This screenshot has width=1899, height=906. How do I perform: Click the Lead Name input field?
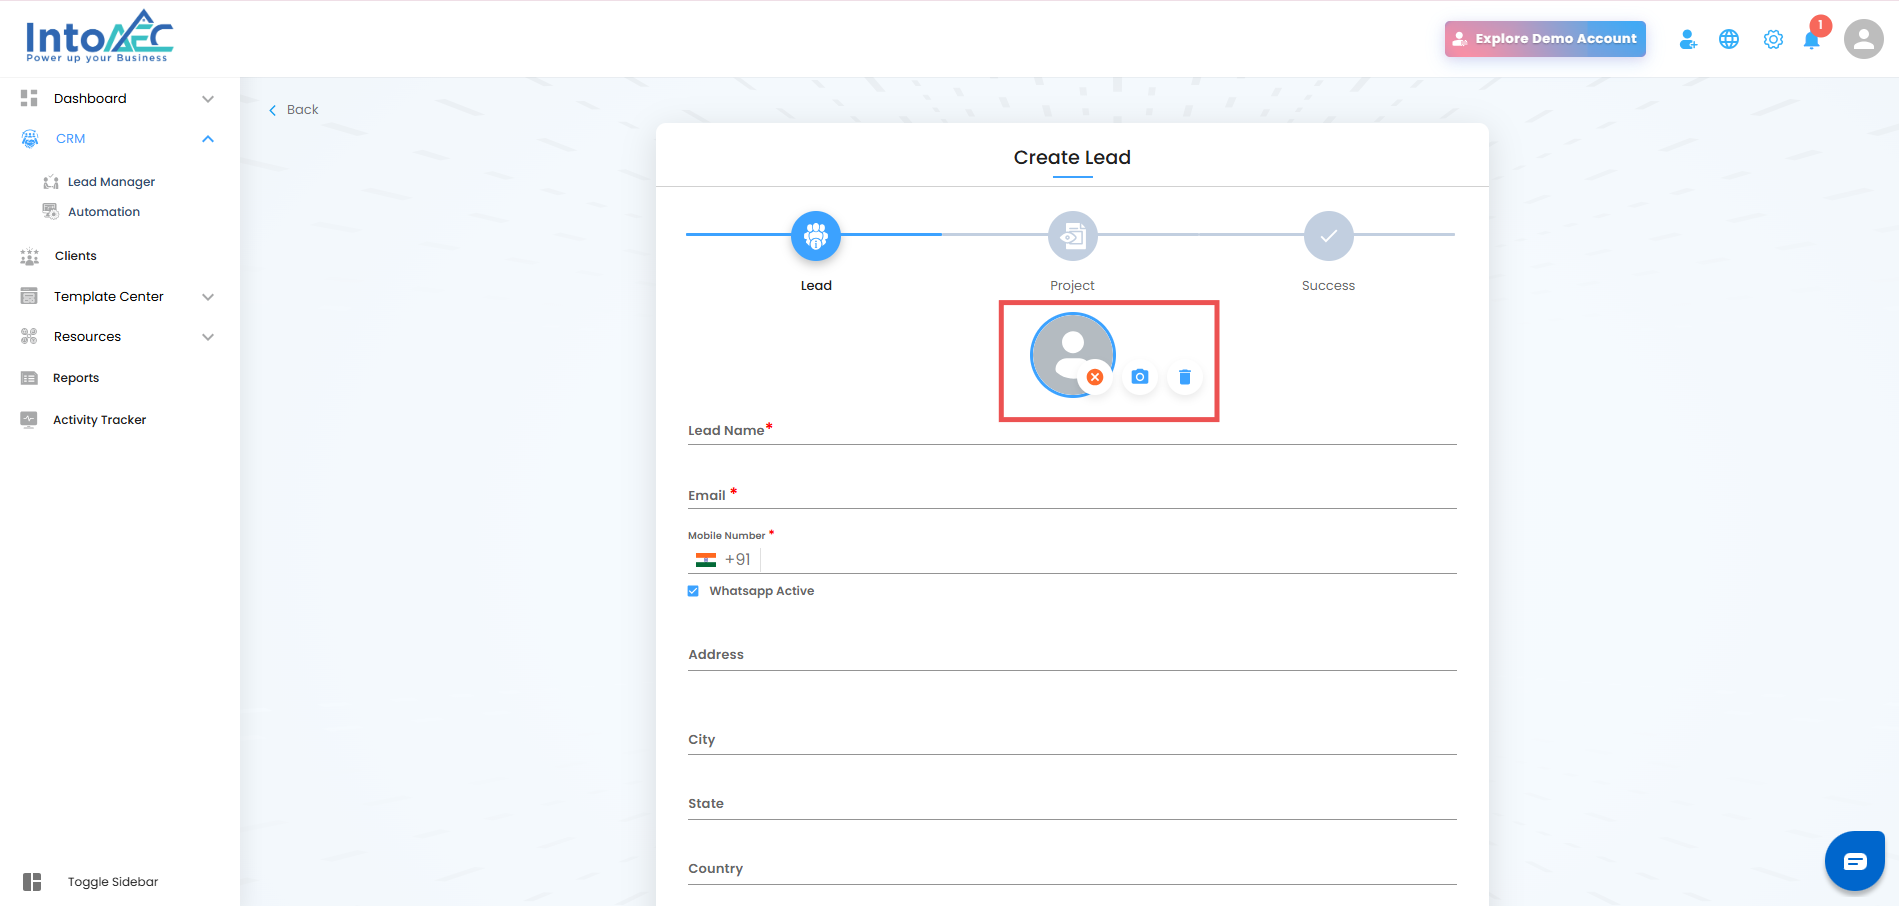[1072, 431]
